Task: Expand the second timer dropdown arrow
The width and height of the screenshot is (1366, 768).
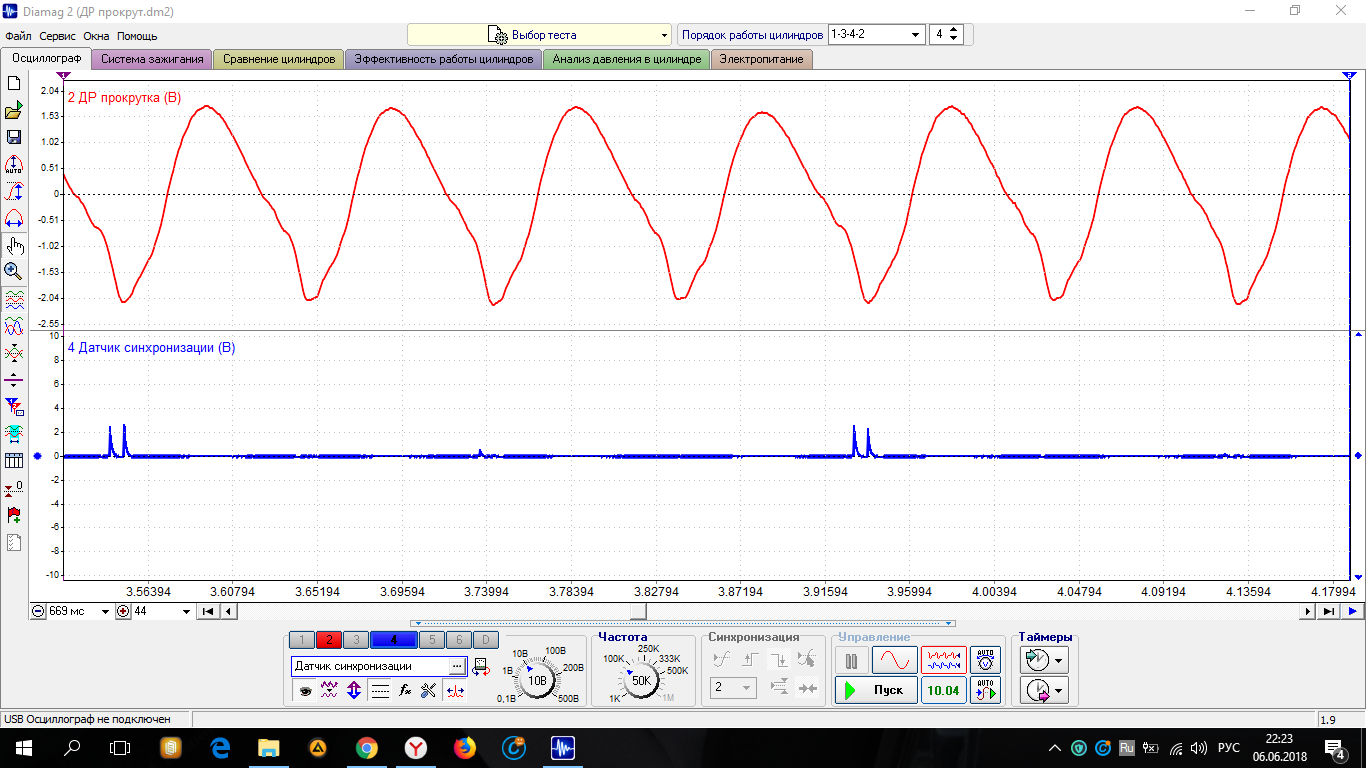Action: [x=1058, y=690]
